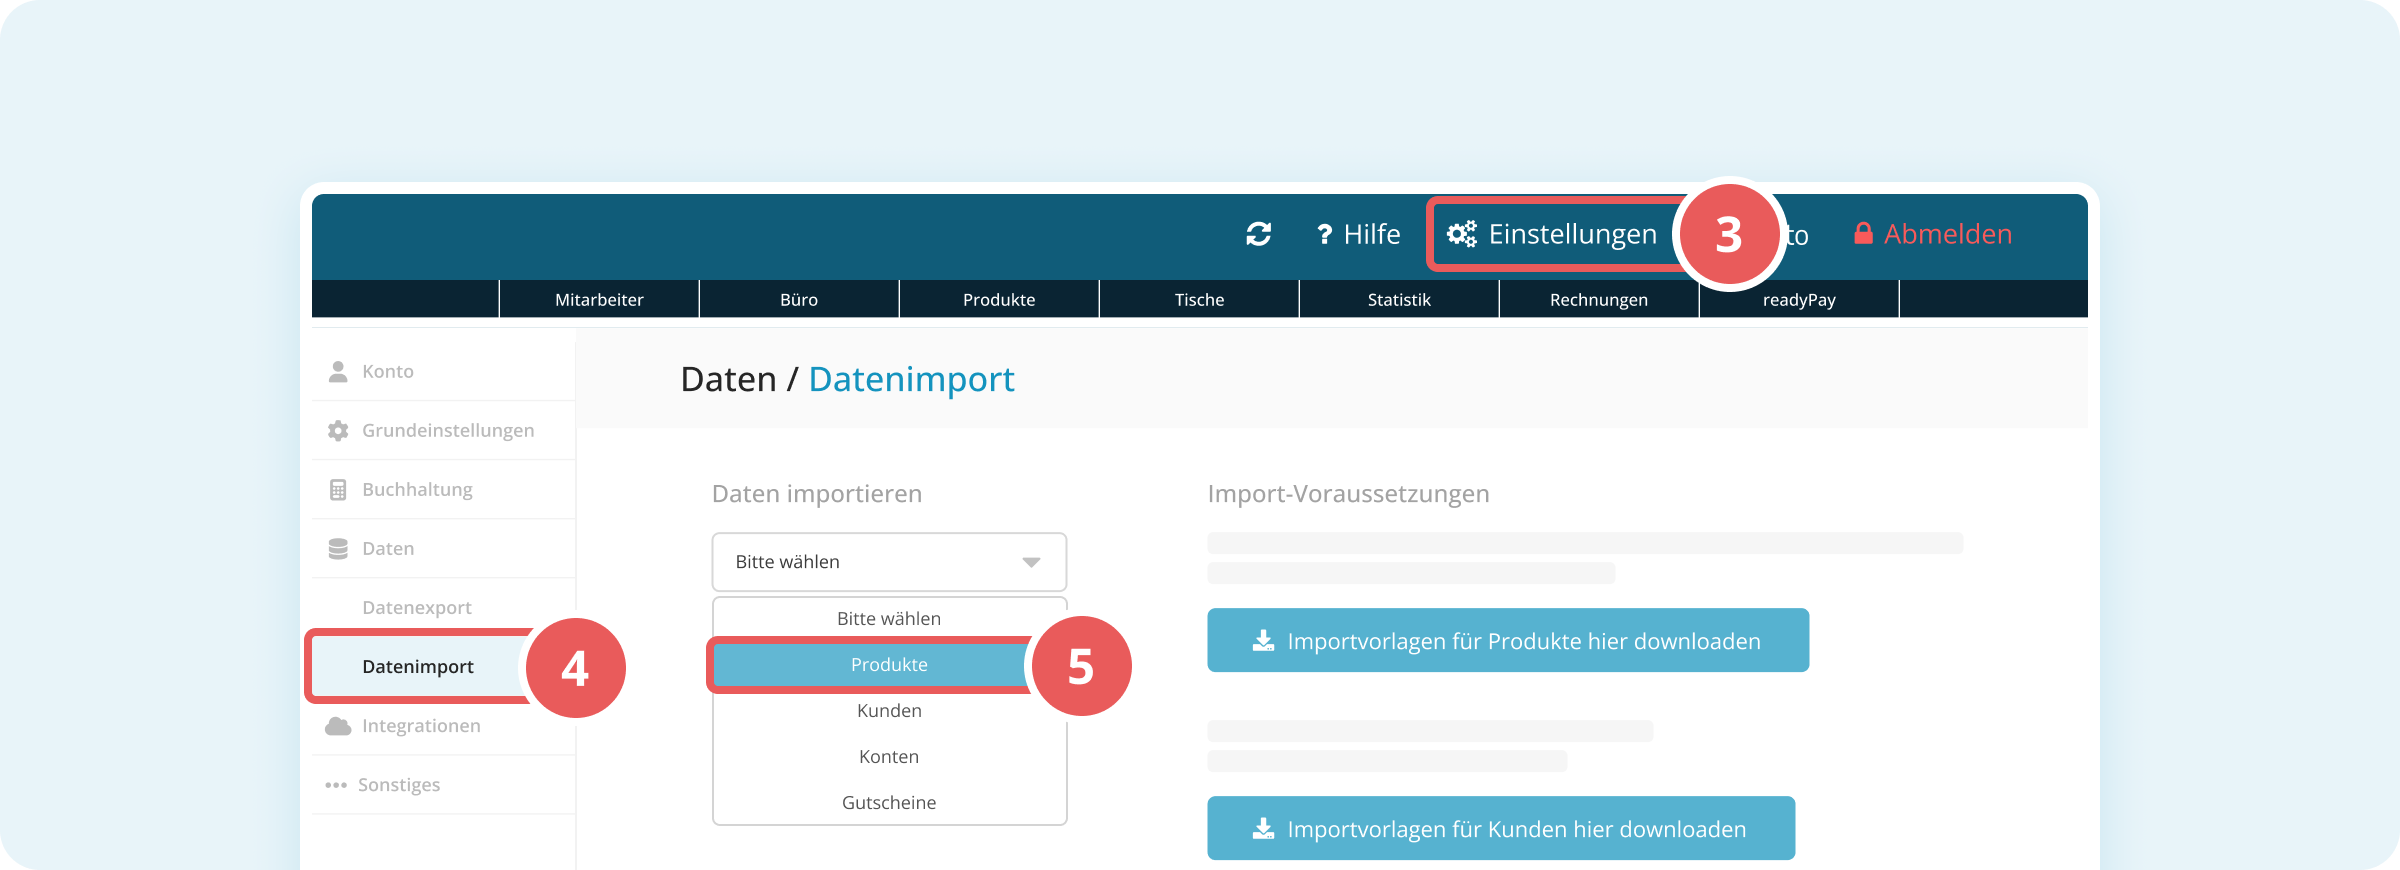Screen dimensions: 2400x870
Task: Click the 'Daten importieren' heading
Action: point(817,494)
